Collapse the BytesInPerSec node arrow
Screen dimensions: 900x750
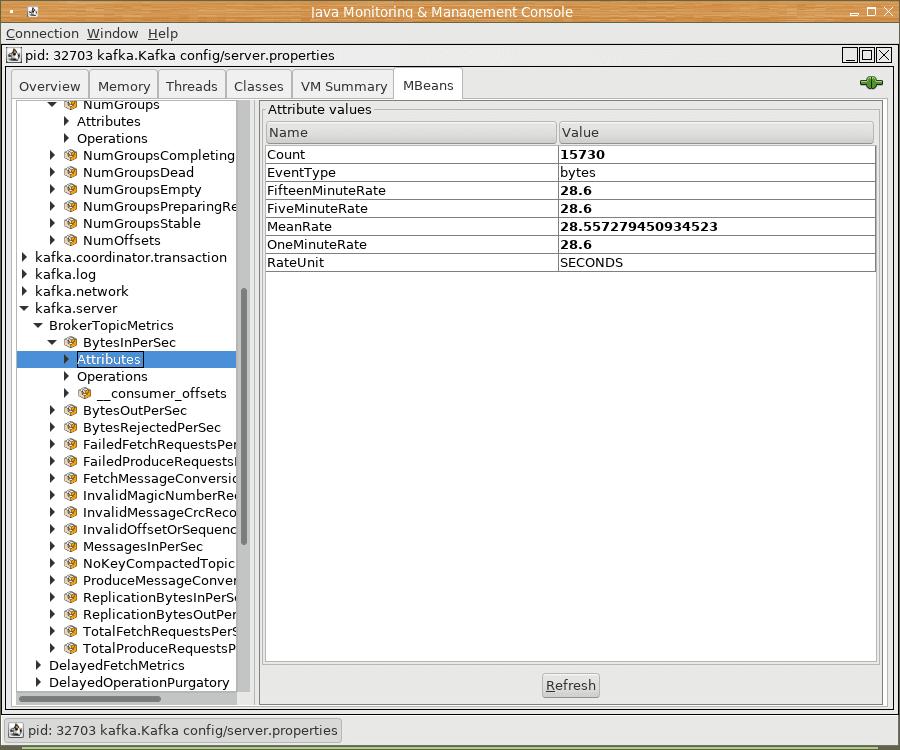pyautogui.click(x=52, y=342)
